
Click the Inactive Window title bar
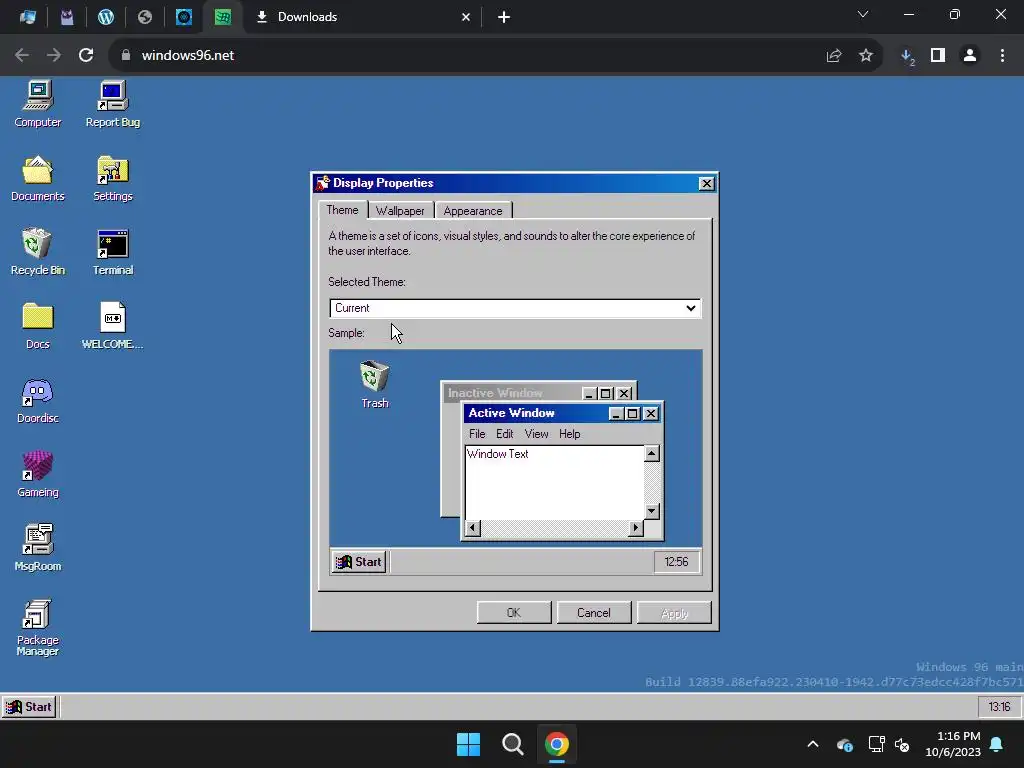point(513,393)
